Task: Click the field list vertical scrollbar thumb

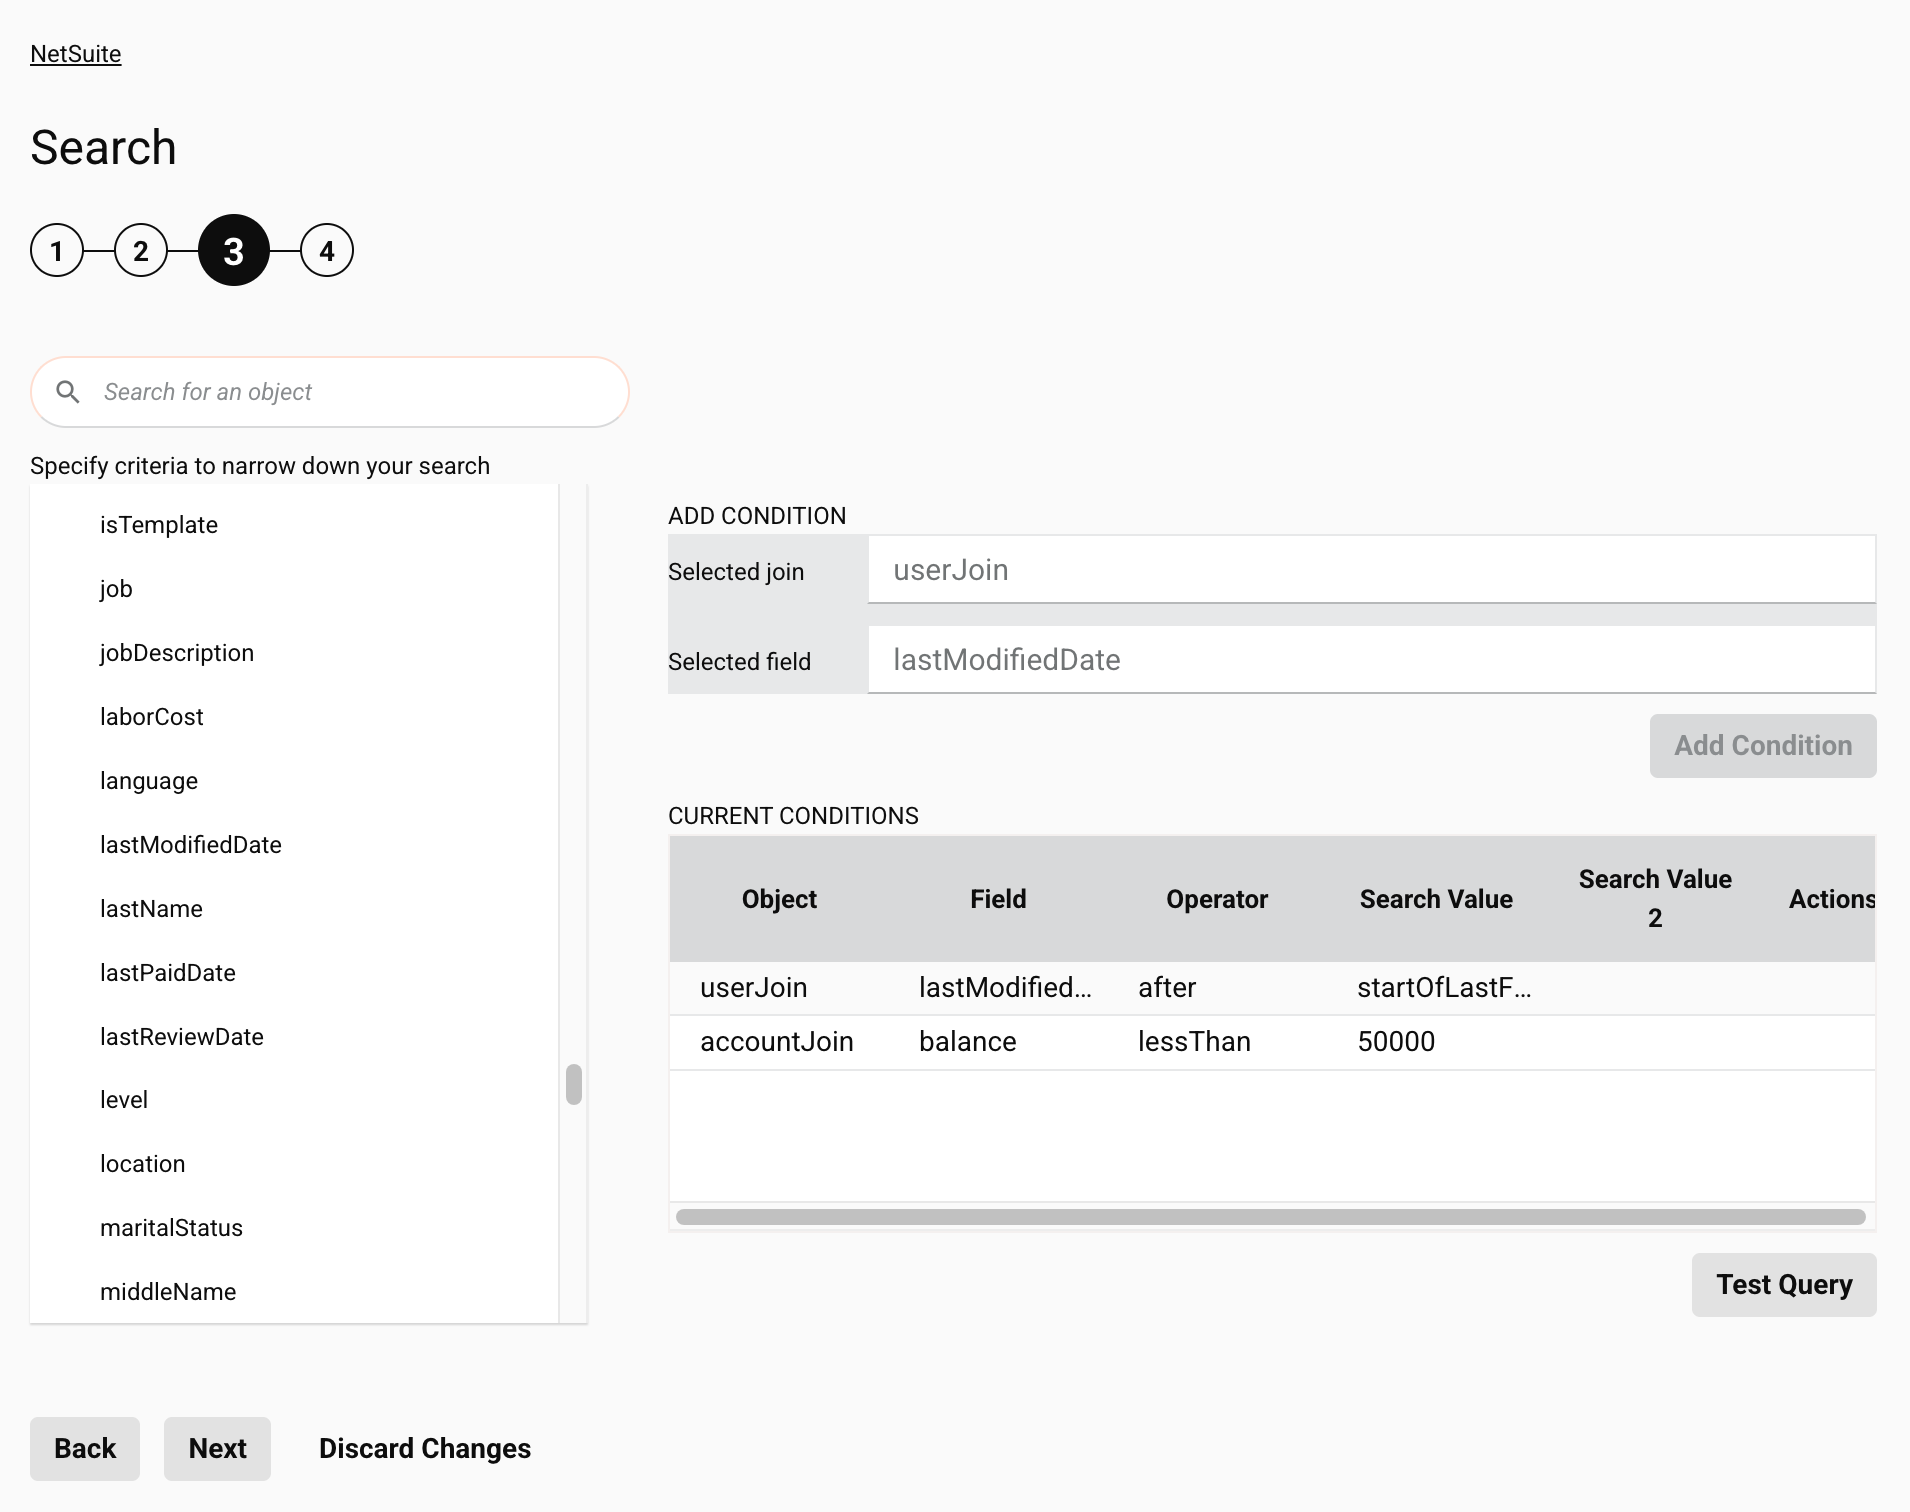Action: pyautogui.click(x=574, y=1084)
